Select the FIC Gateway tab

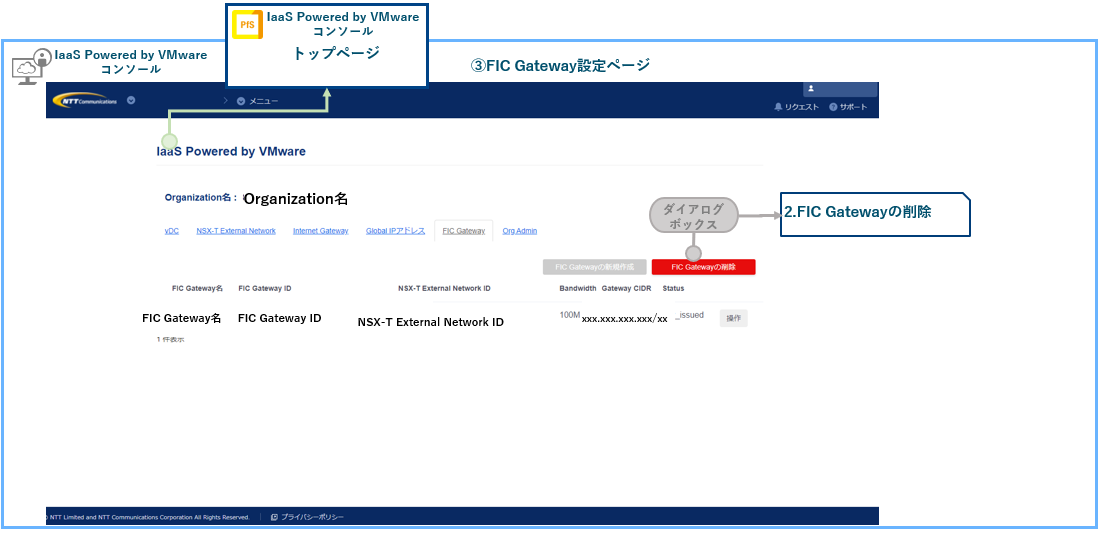(x=464, y=231)
